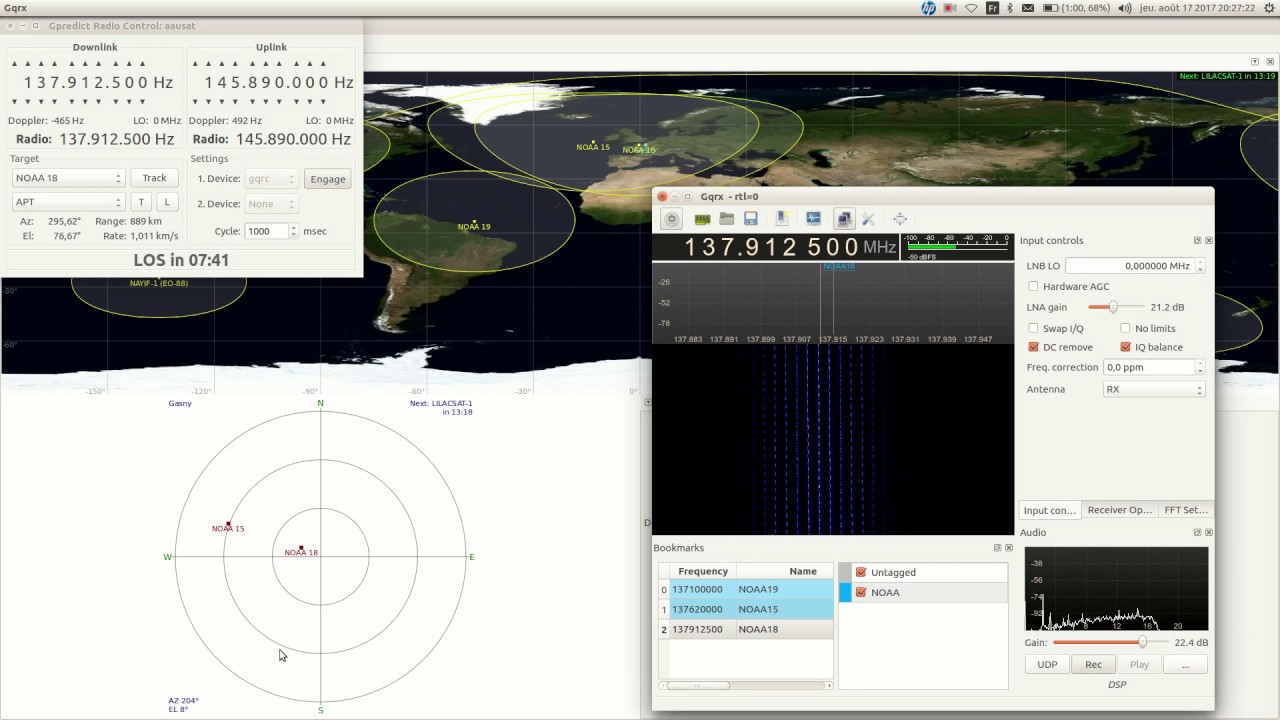
Task: Adjust the LNA gain slider
Action: pos(1116,307)
